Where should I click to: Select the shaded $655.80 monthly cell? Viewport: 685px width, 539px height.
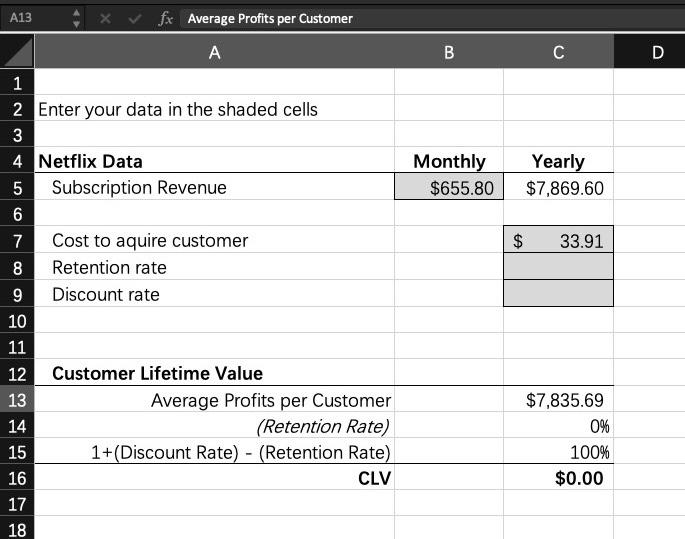[x=449, y=187]
